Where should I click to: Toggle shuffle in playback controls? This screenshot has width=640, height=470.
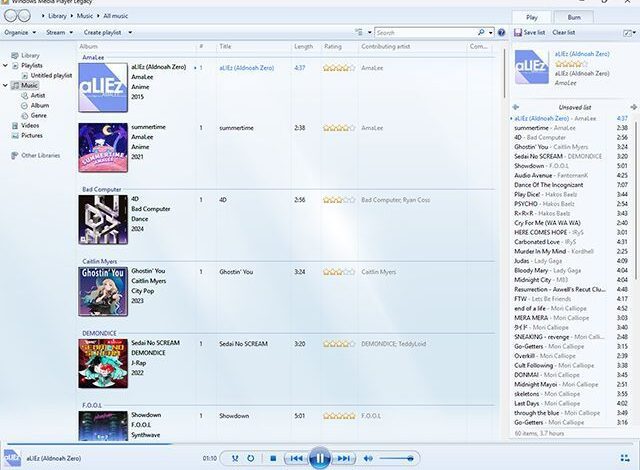235,458
